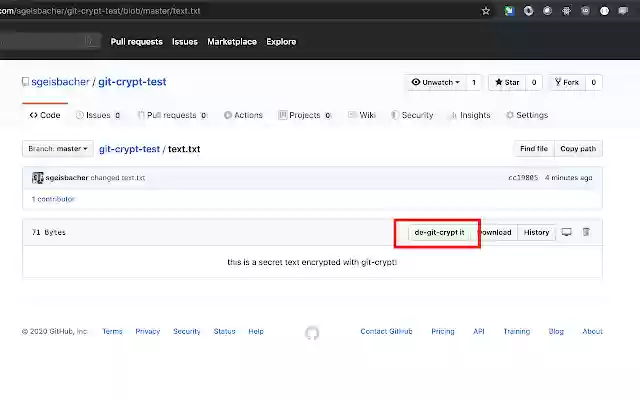Open git-crypt-test breadcrumb link

[129, 149]
